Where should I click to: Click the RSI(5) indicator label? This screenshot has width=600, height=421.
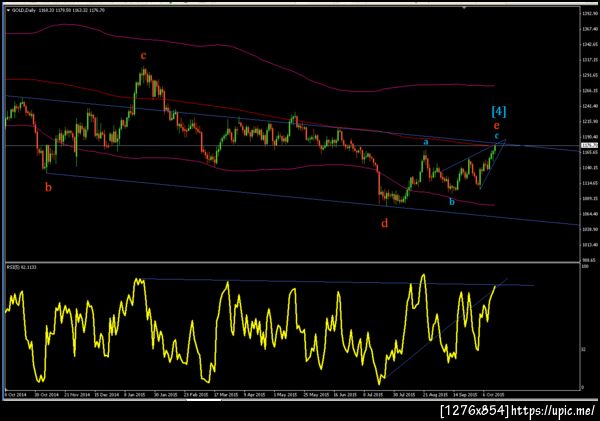(21, 267)
